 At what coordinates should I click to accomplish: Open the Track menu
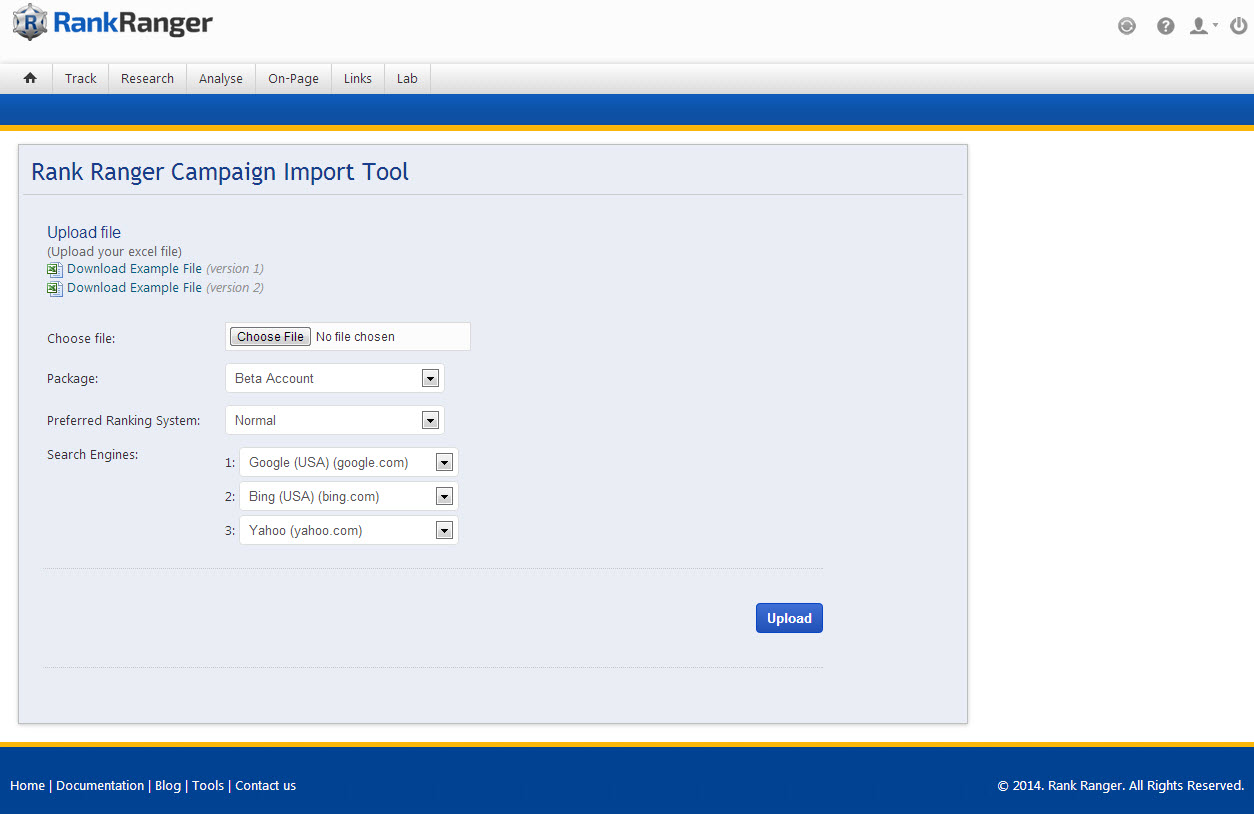click(81, 78)
